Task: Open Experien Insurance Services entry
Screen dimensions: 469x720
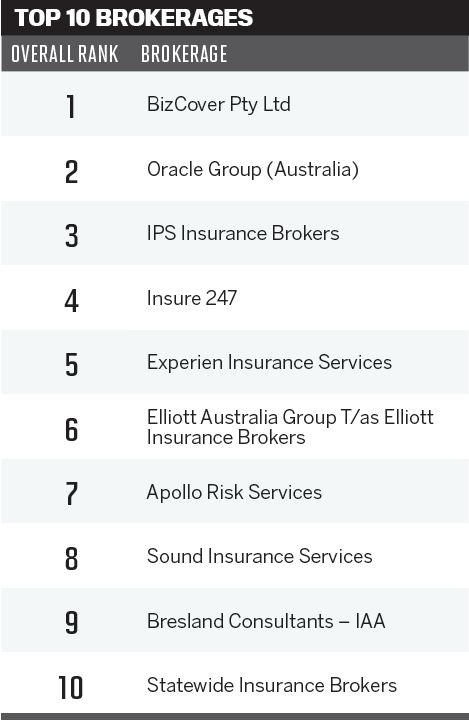Action: click(x=269, y=362)
